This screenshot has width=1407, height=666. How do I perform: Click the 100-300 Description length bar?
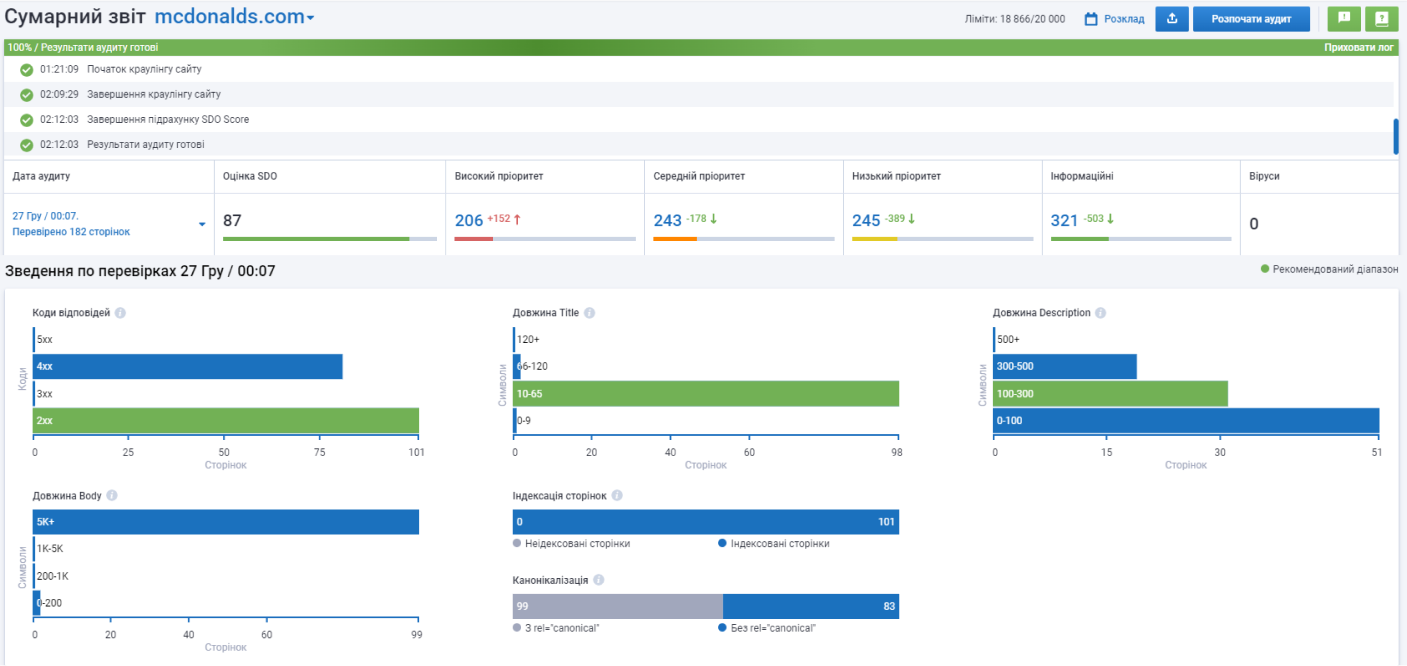(1111, 394)
